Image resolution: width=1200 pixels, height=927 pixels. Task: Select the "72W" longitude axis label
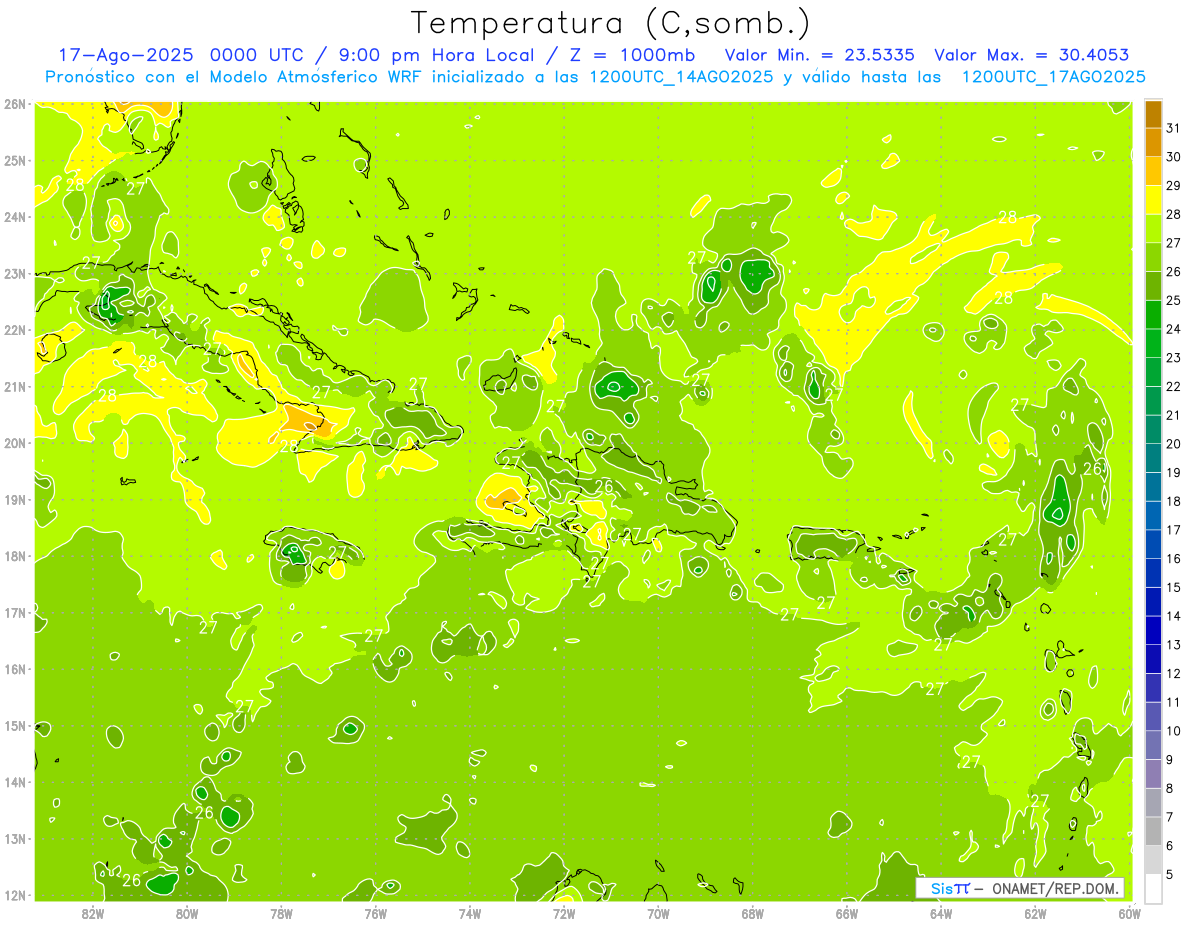(564, 913)
